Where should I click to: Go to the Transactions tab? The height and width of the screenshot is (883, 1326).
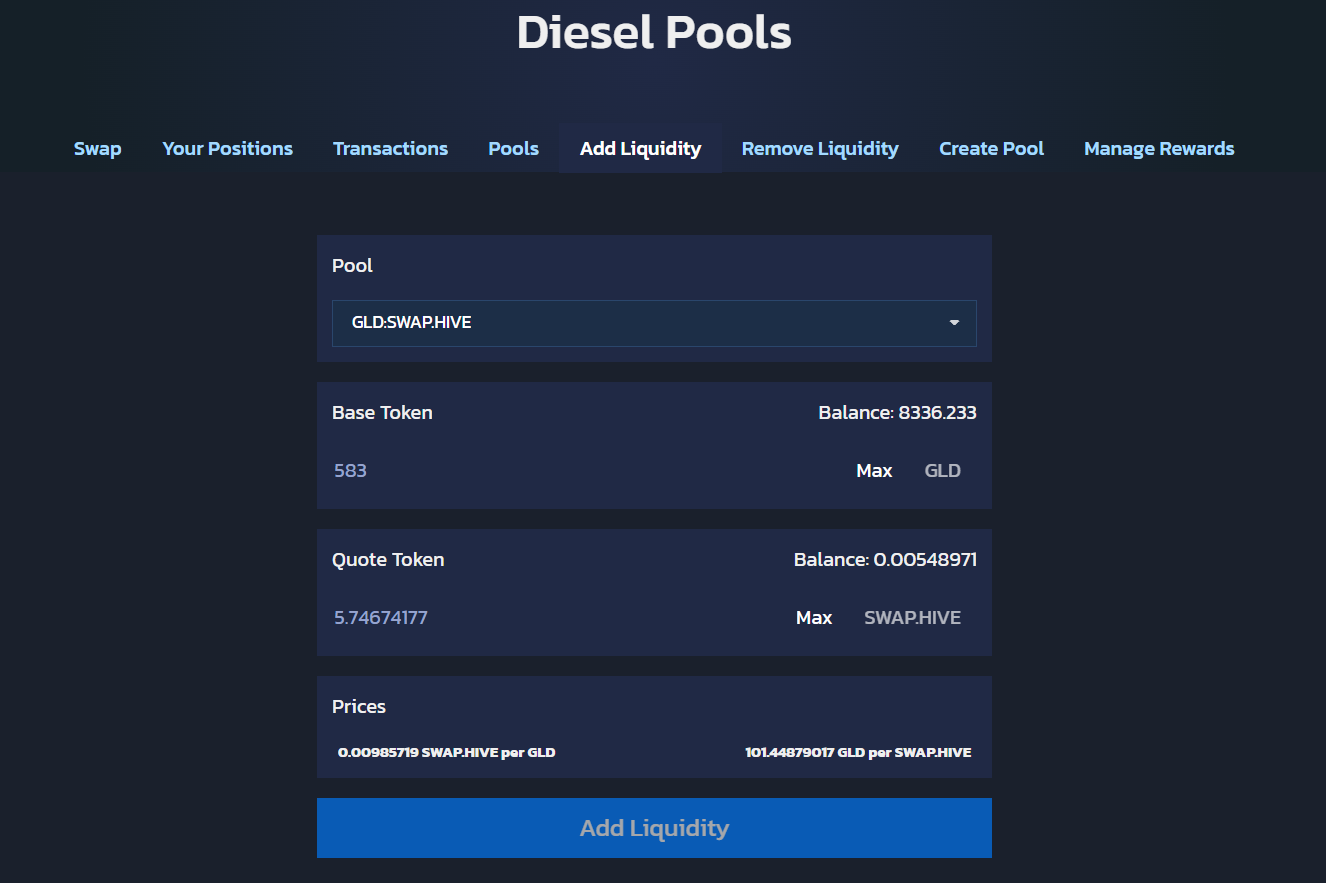tap(390, 149)
